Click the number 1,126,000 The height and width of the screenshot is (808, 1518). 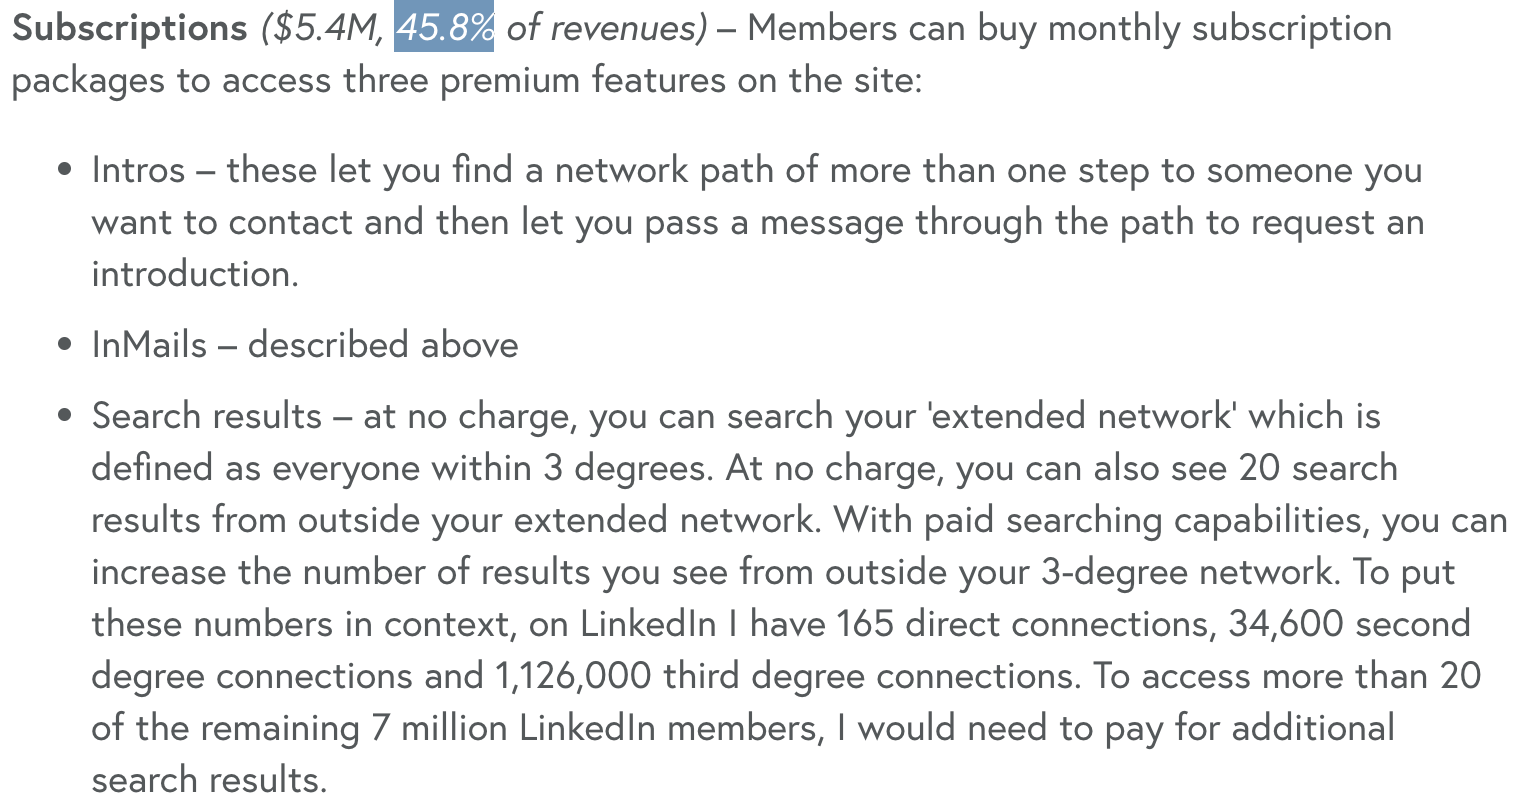(x=573, y=676)
